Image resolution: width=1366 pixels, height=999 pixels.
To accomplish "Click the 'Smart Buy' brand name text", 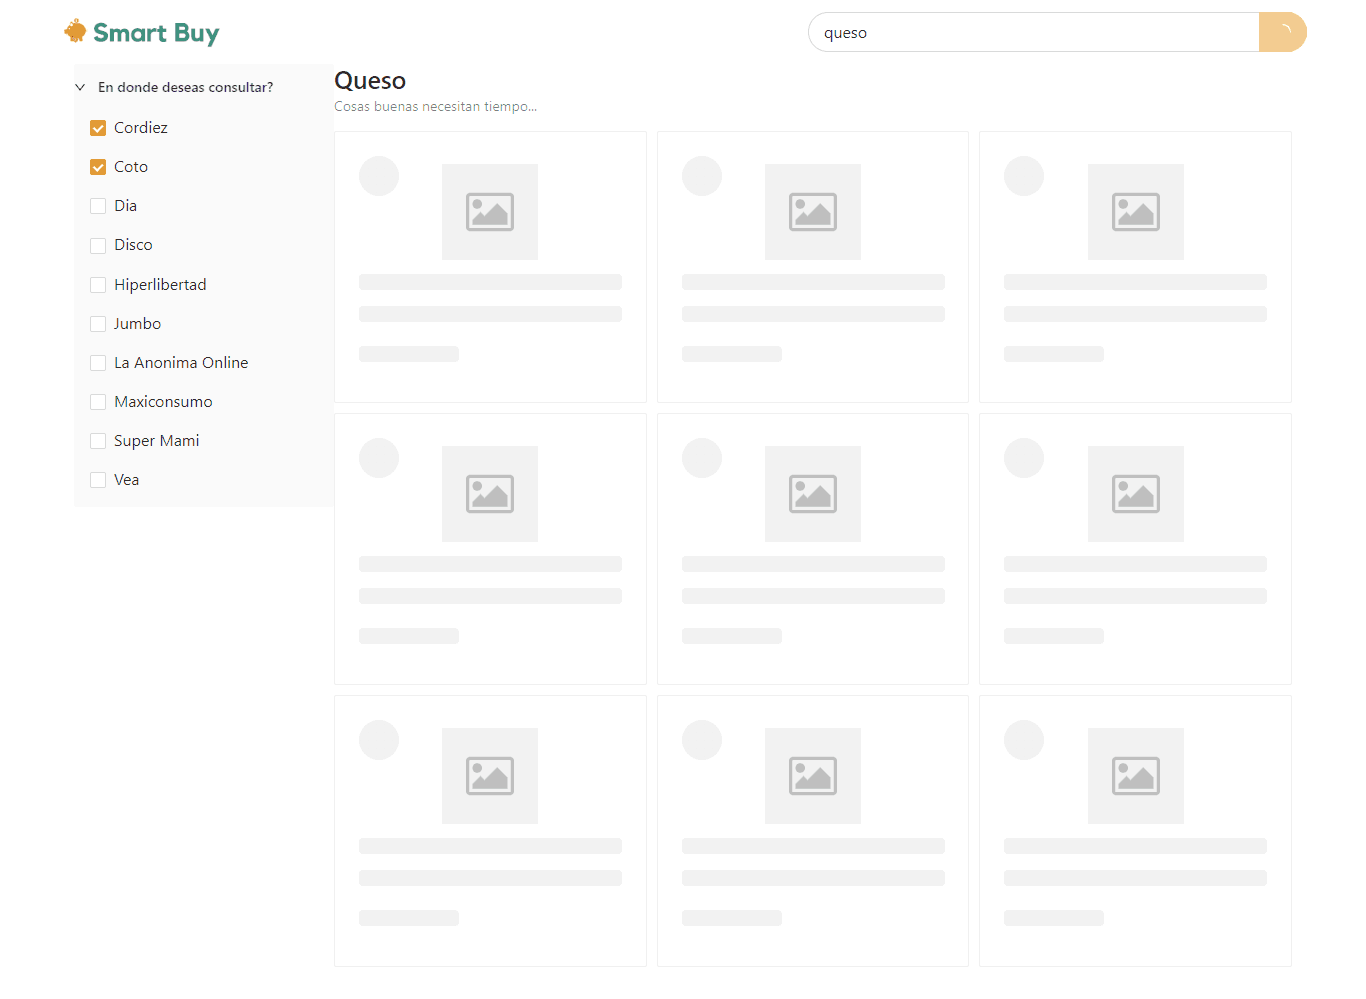I will pos(155,32).
